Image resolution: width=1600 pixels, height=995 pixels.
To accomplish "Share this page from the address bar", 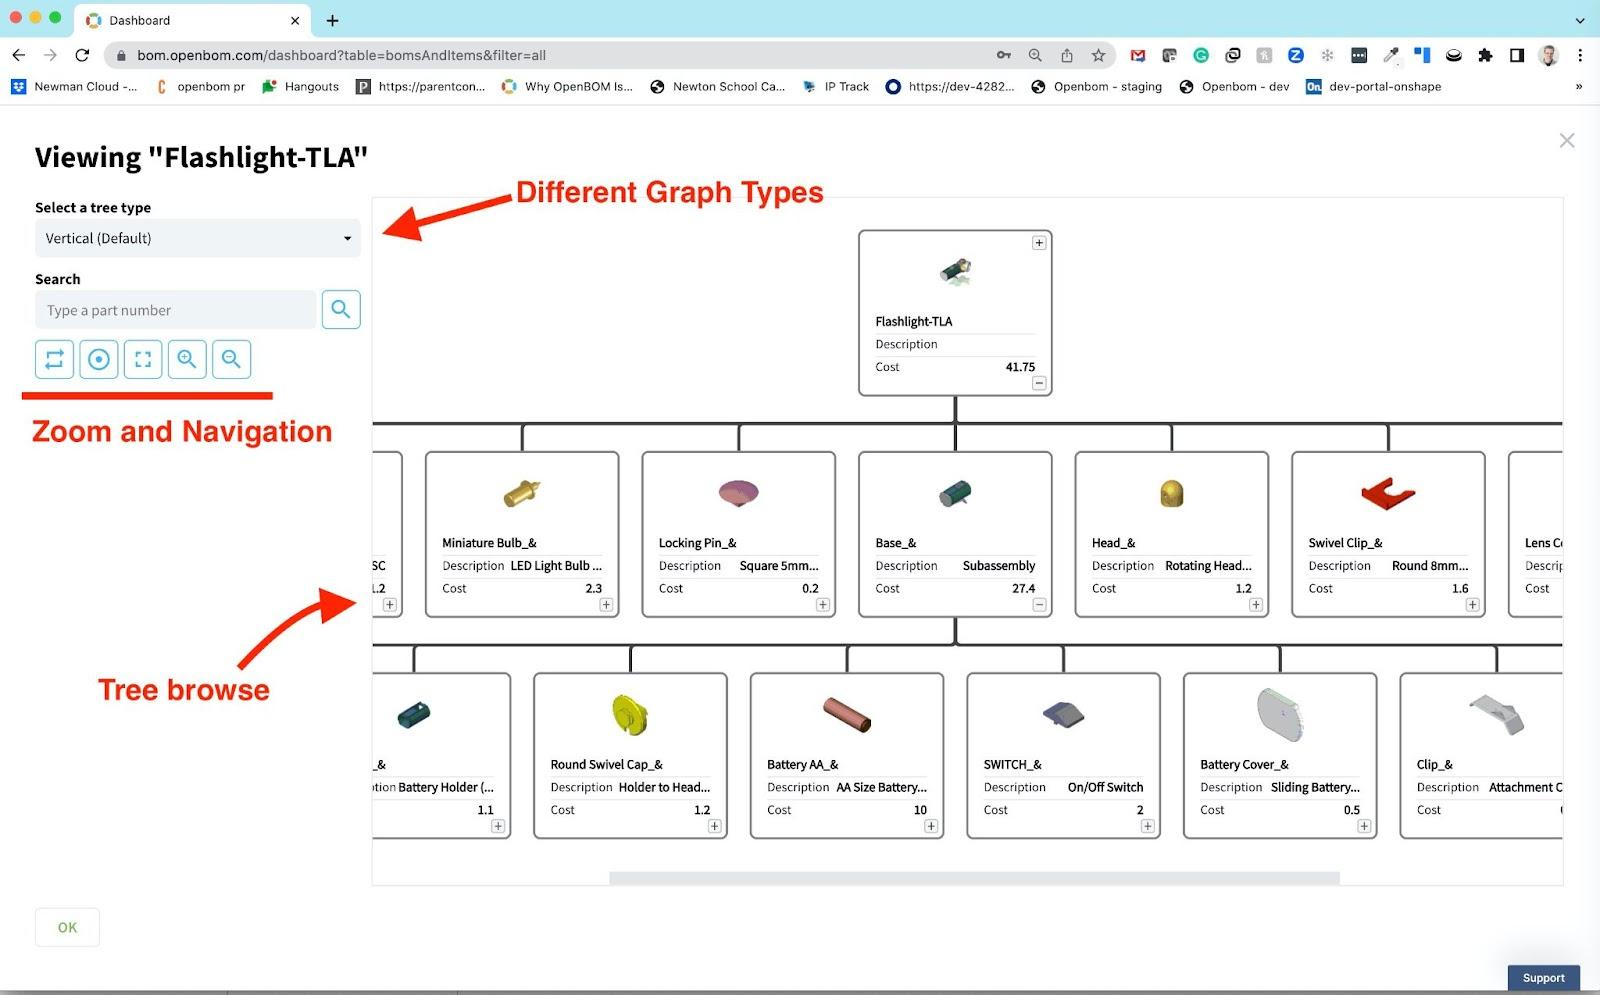I will point(1067,55).
